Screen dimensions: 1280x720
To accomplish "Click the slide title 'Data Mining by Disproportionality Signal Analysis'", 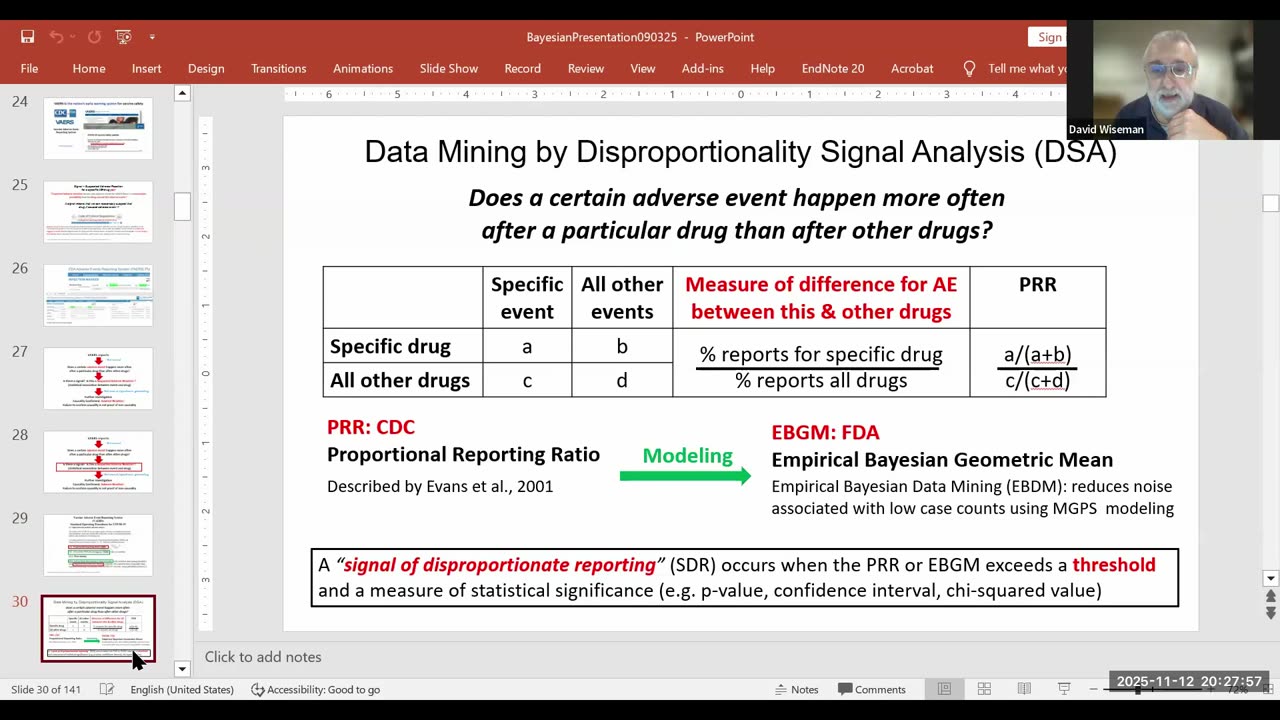I will [x=740, y=152].
